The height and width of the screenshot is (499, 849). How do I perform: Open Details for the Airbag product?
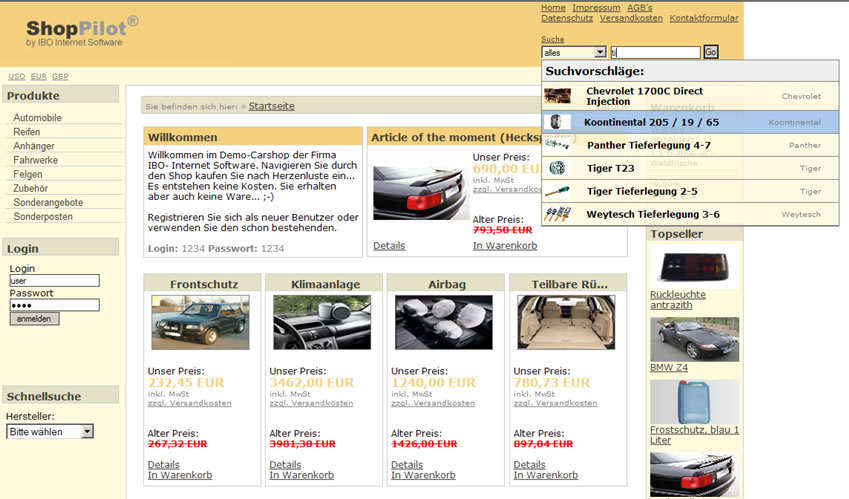407,464
